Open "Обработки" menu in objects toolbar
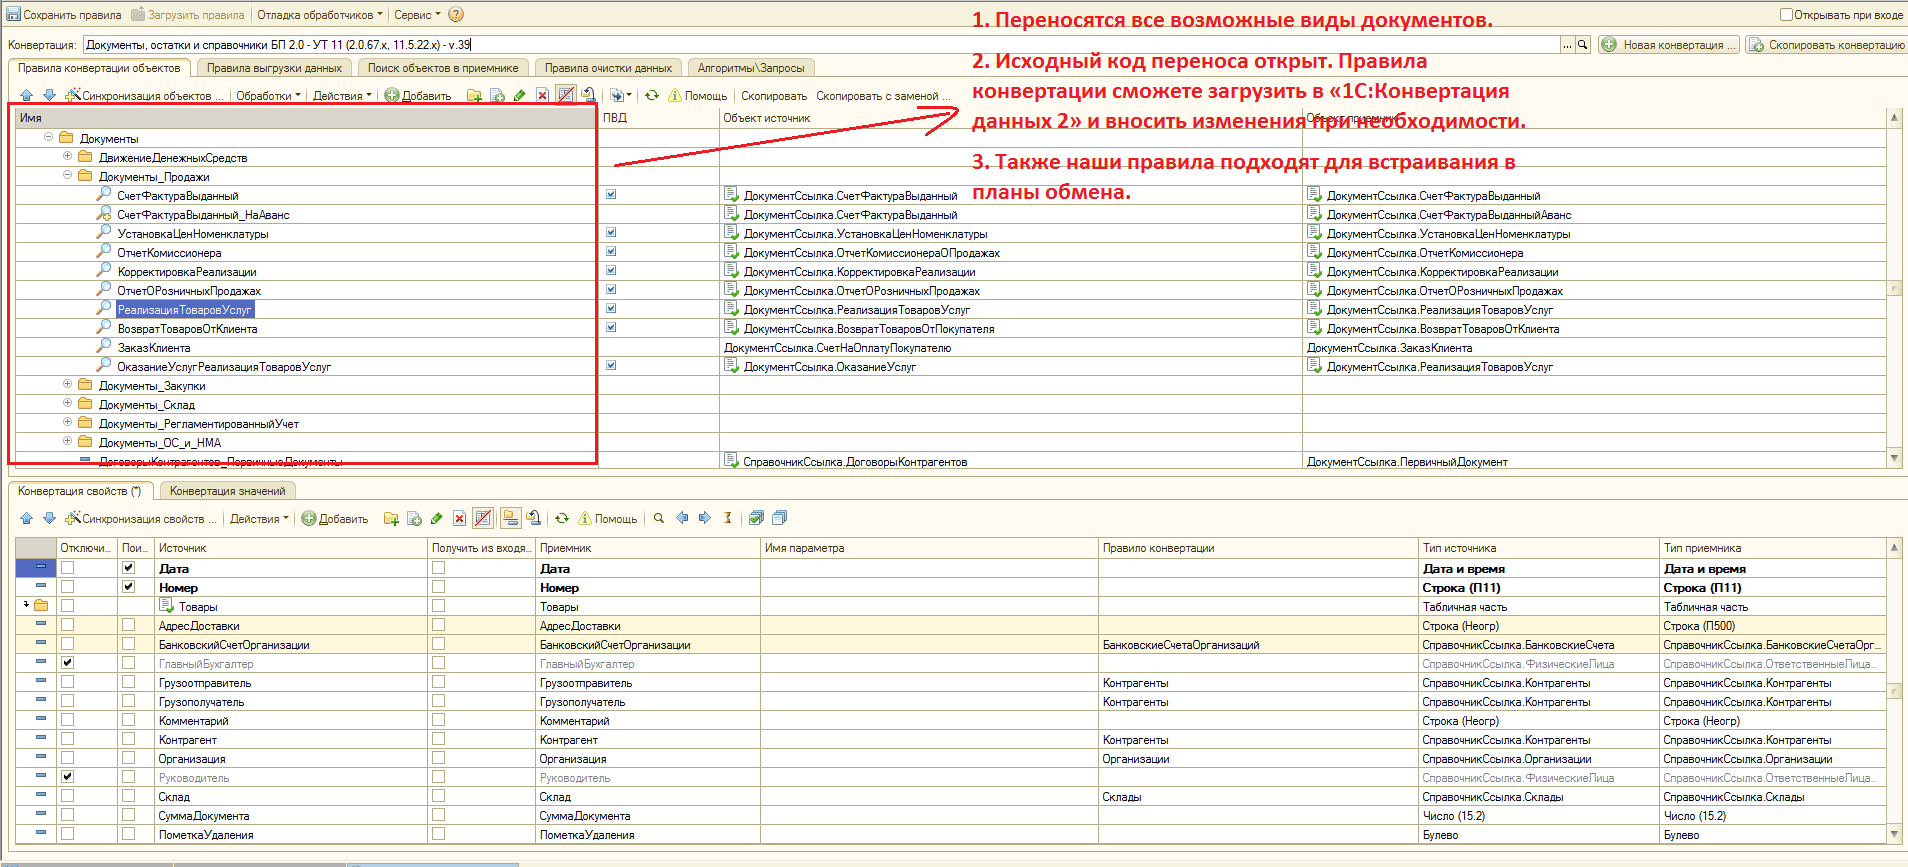1908x867 pixels. point(268,96)
